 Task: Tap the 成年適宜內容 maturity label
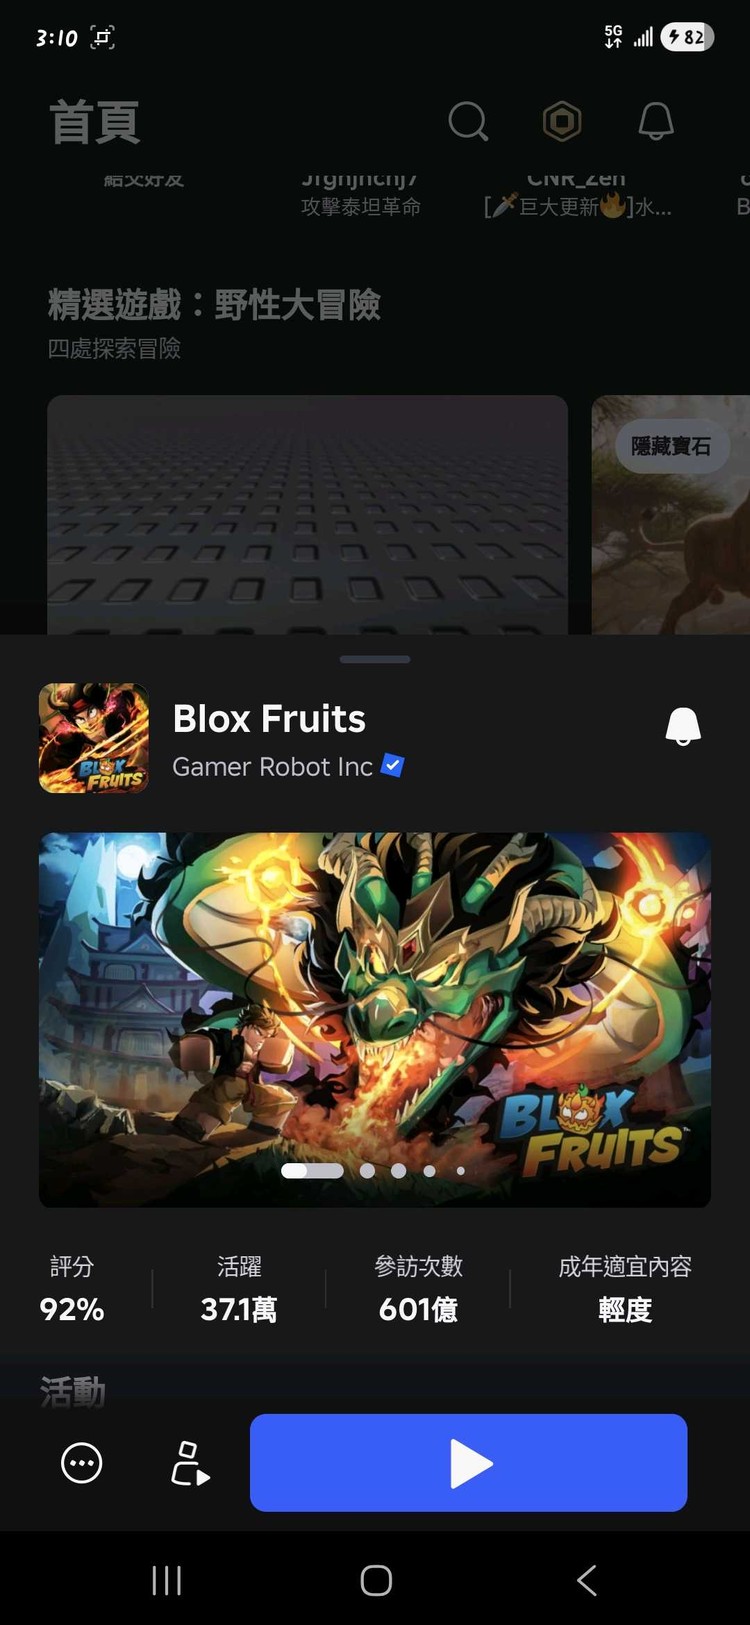(625, 1267)
